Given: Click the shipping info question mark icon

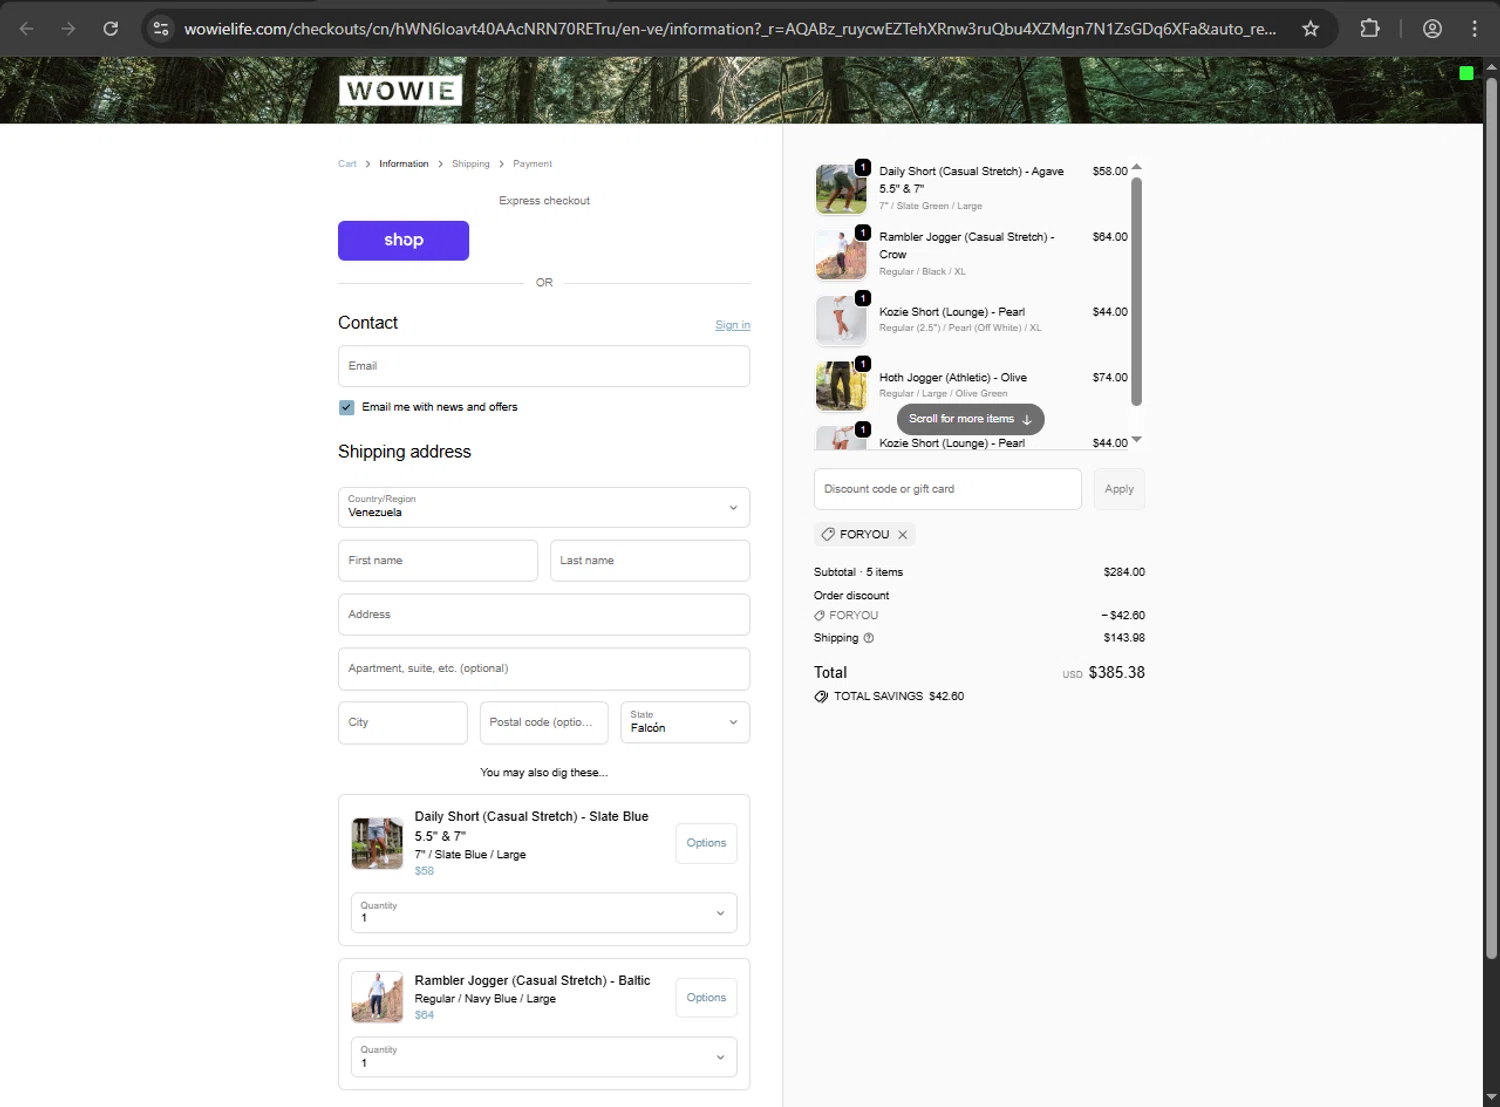Looking at the screenshot, I should 868,638.
